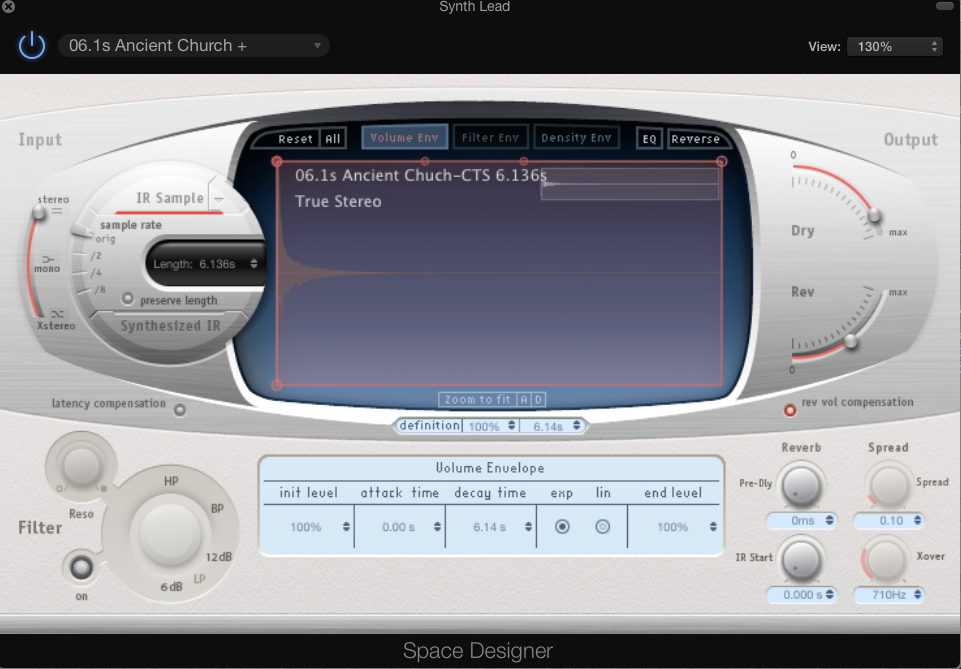
Task: Click the stereo input icon
Action: click(56, 211)
